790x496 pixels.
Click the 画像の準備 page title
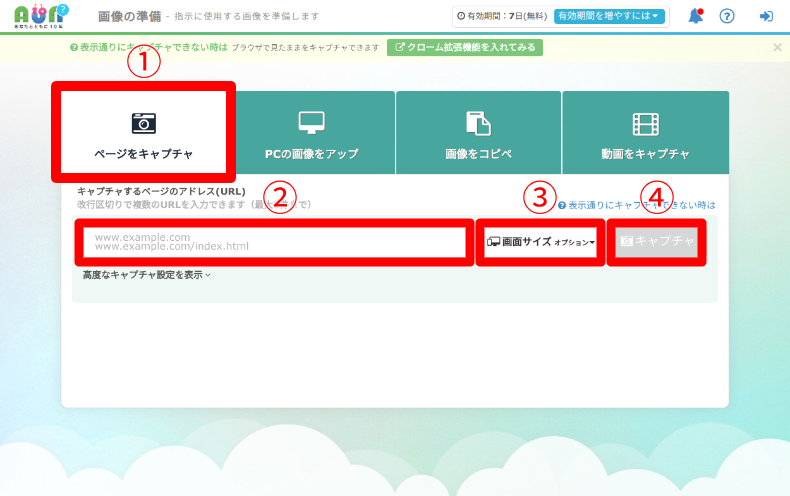(x=129, y=17)
